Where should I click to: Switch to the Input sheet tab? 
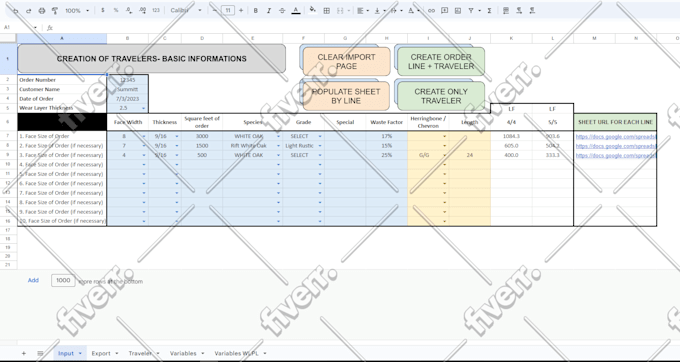[x=70, y=353]
